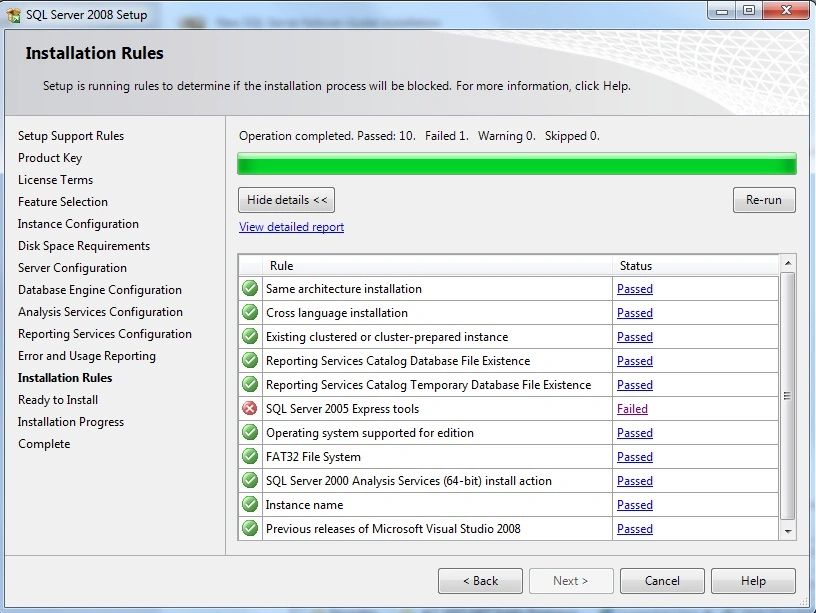The width and height of the screenshot is (816, 613).
Task: Click check icon for SQL Server 2000 Analysis Services rule
Action: pyautogui.click(x=250, y=480)
